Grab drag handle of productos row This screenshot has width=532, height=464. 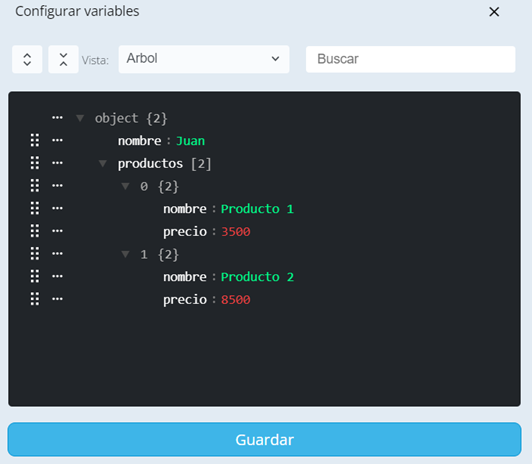tap(35, 163)
